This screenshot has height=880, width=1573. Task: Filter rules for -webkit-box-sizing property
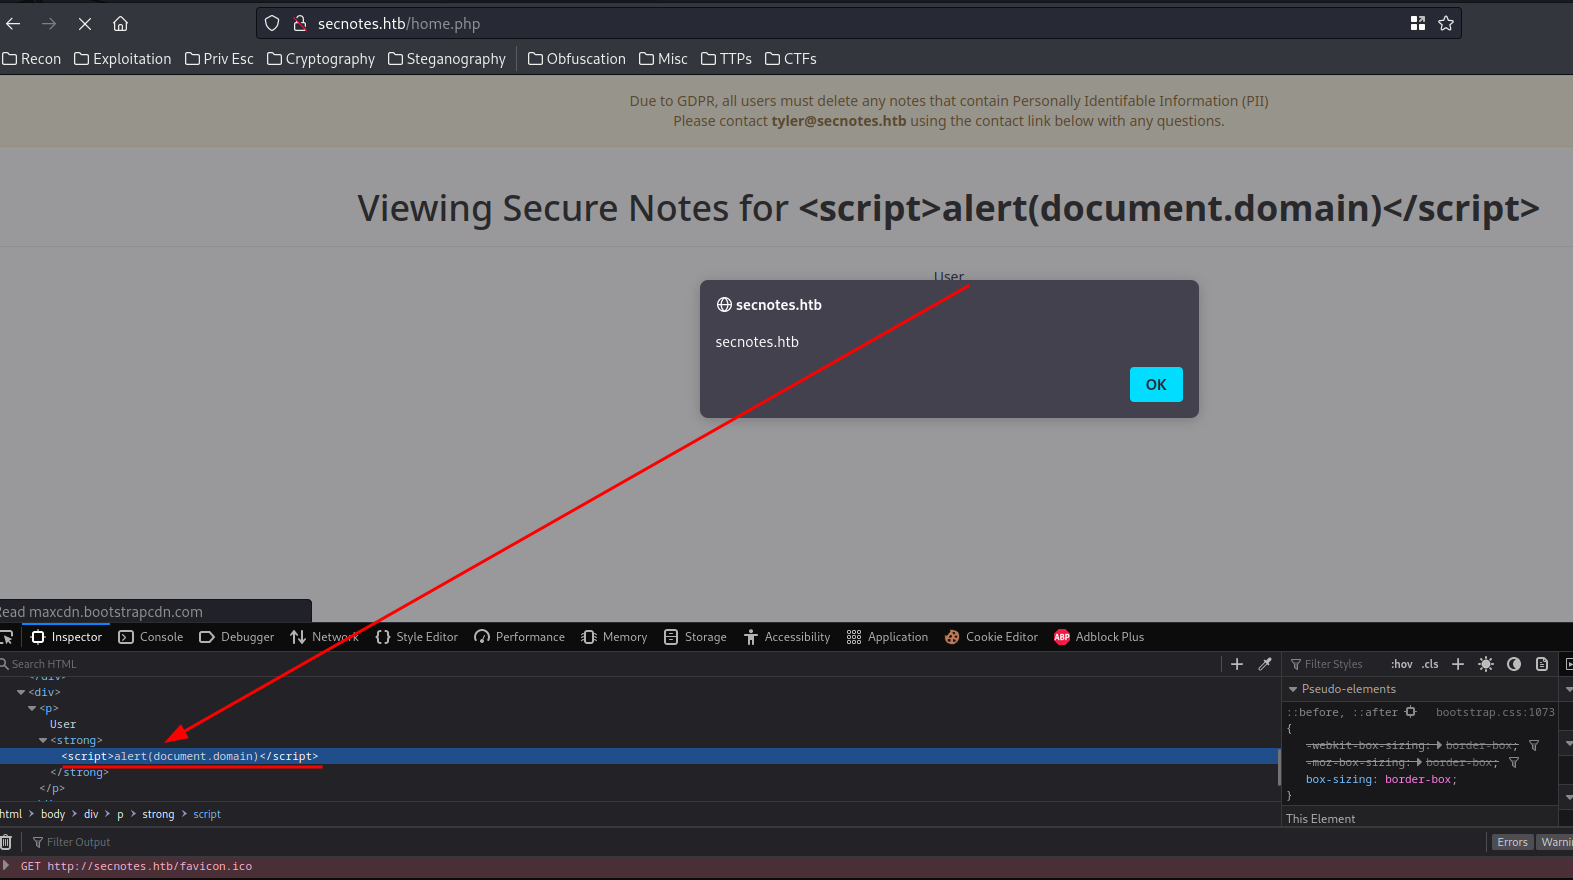1534,745
